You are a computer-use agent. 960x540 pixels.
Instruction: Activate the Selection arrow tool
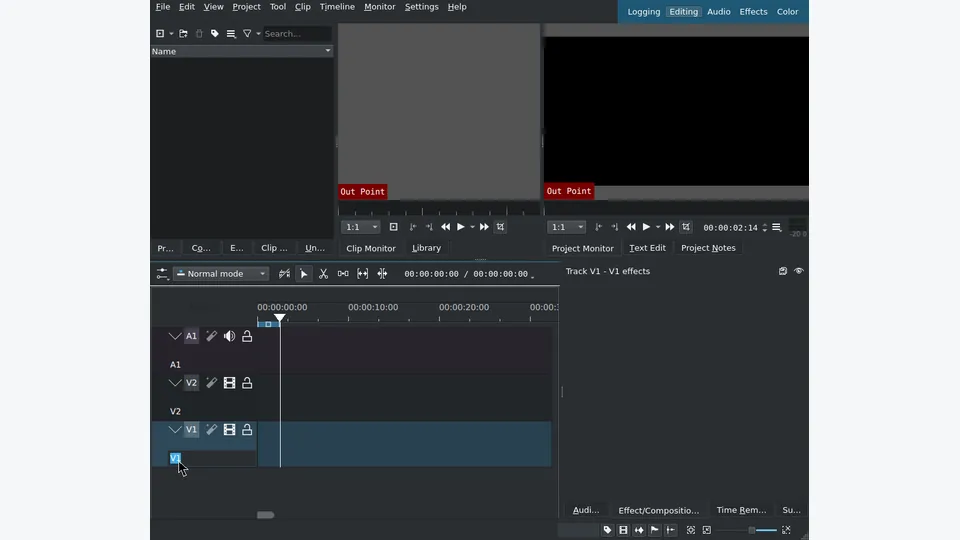pos(304,274)
